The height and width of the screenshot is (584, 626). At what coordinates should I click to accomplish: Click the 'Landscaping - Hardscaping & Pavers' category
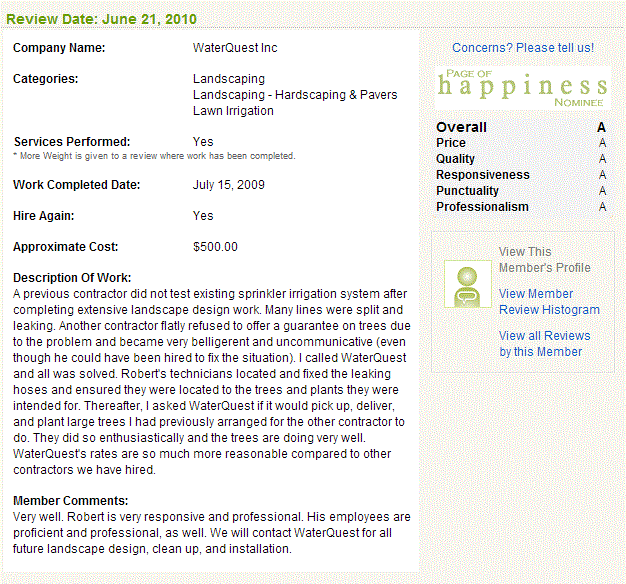tap(295, 95)
